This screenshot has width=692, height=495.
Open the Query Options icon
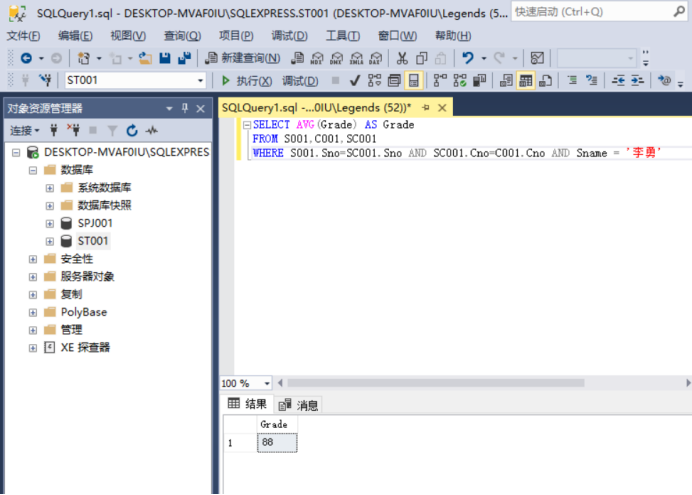click(x=394, y=81)
